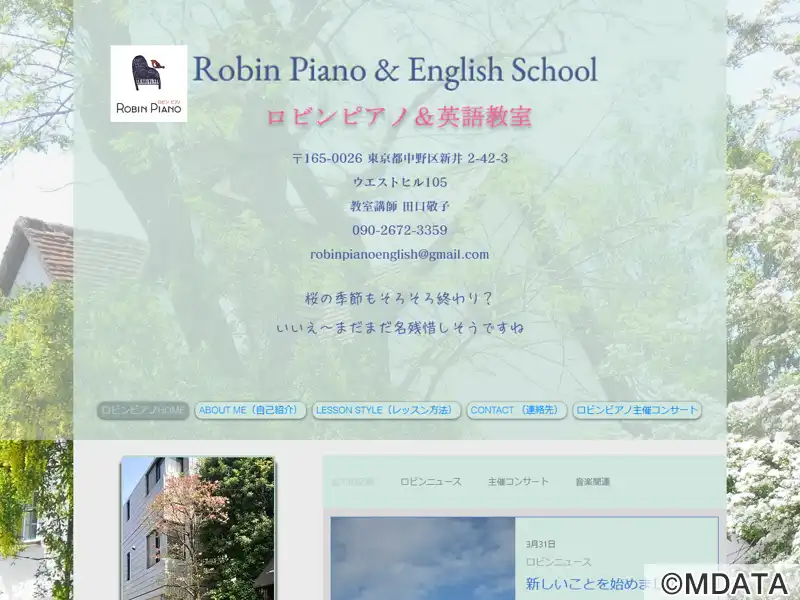The height and width of the screenshot is (600, 800).
Task: Click the phone number 090-2672-3359
Action: tap(399, 230)
